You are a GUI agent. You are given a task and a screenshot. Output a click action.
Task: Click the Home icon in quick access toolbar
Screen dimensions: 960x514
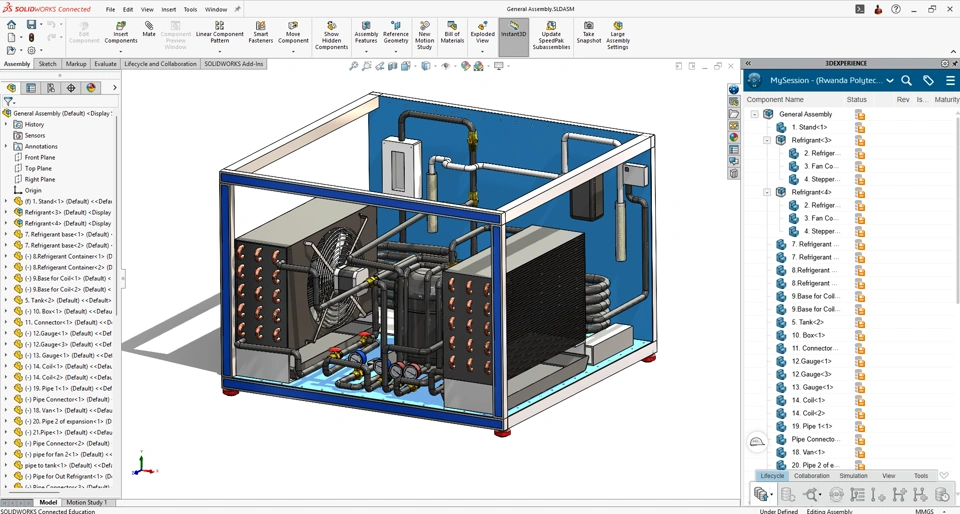(11, 24)
